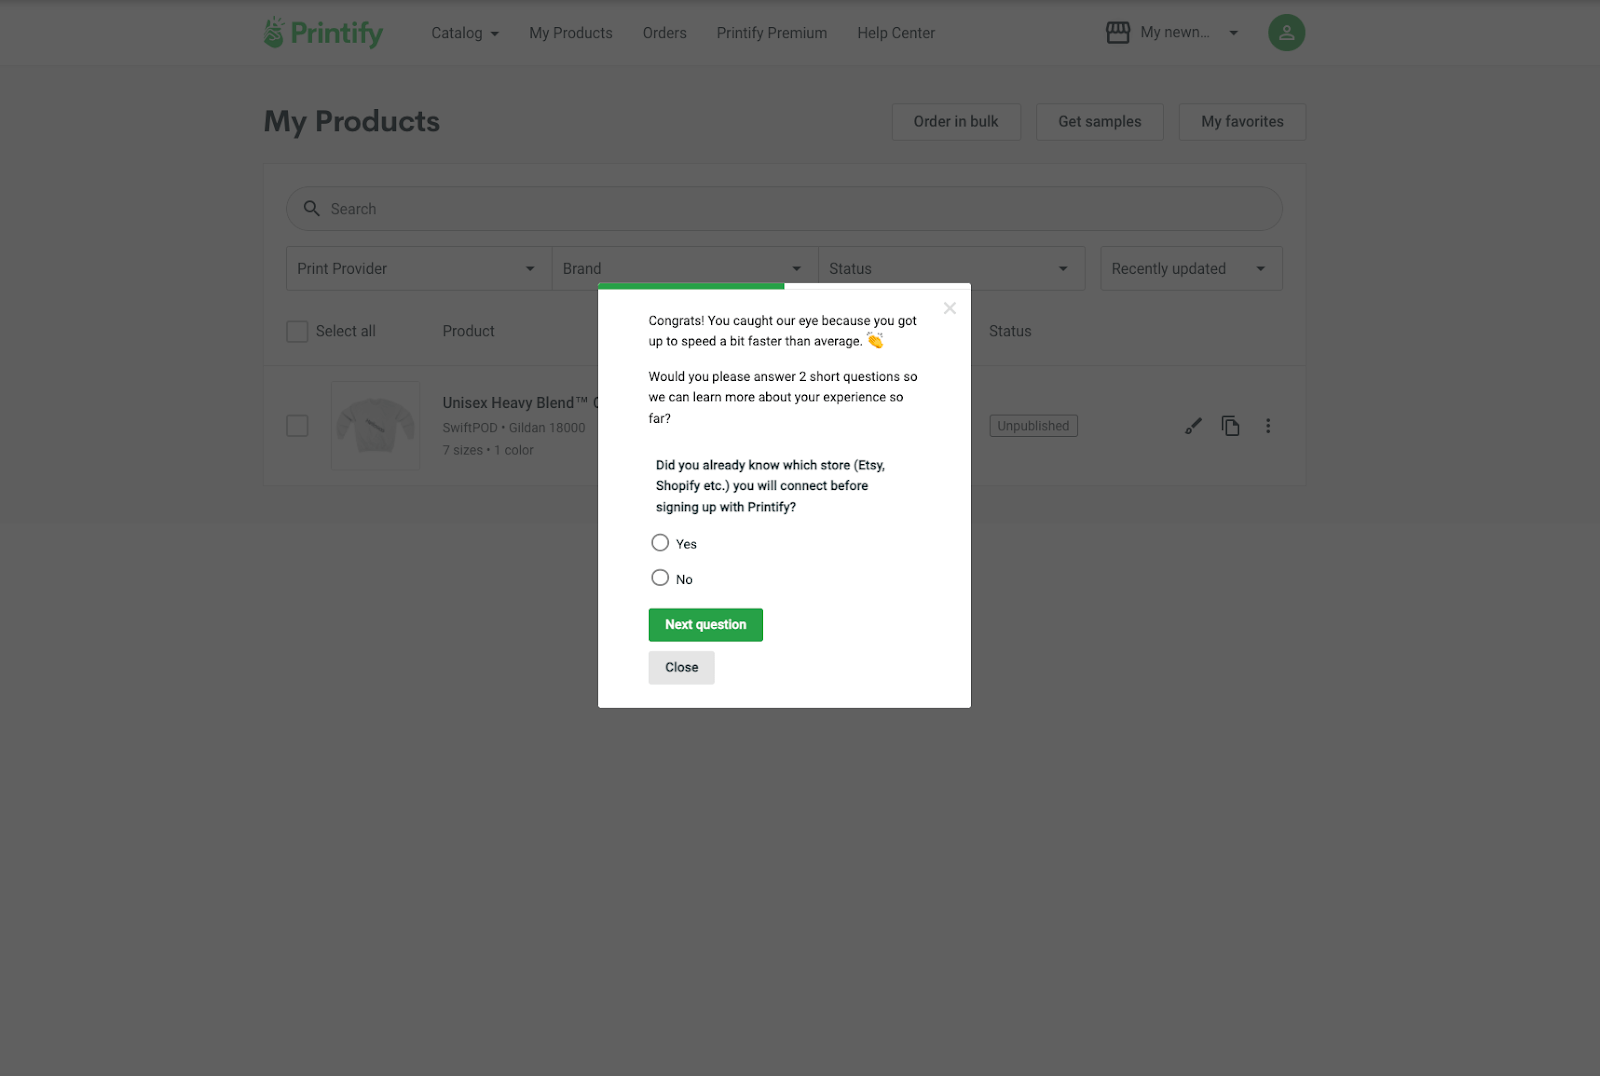1600x1076 pixels.
Task: Dismiss the survey with the X icon
Action: (x=950, y=308)
